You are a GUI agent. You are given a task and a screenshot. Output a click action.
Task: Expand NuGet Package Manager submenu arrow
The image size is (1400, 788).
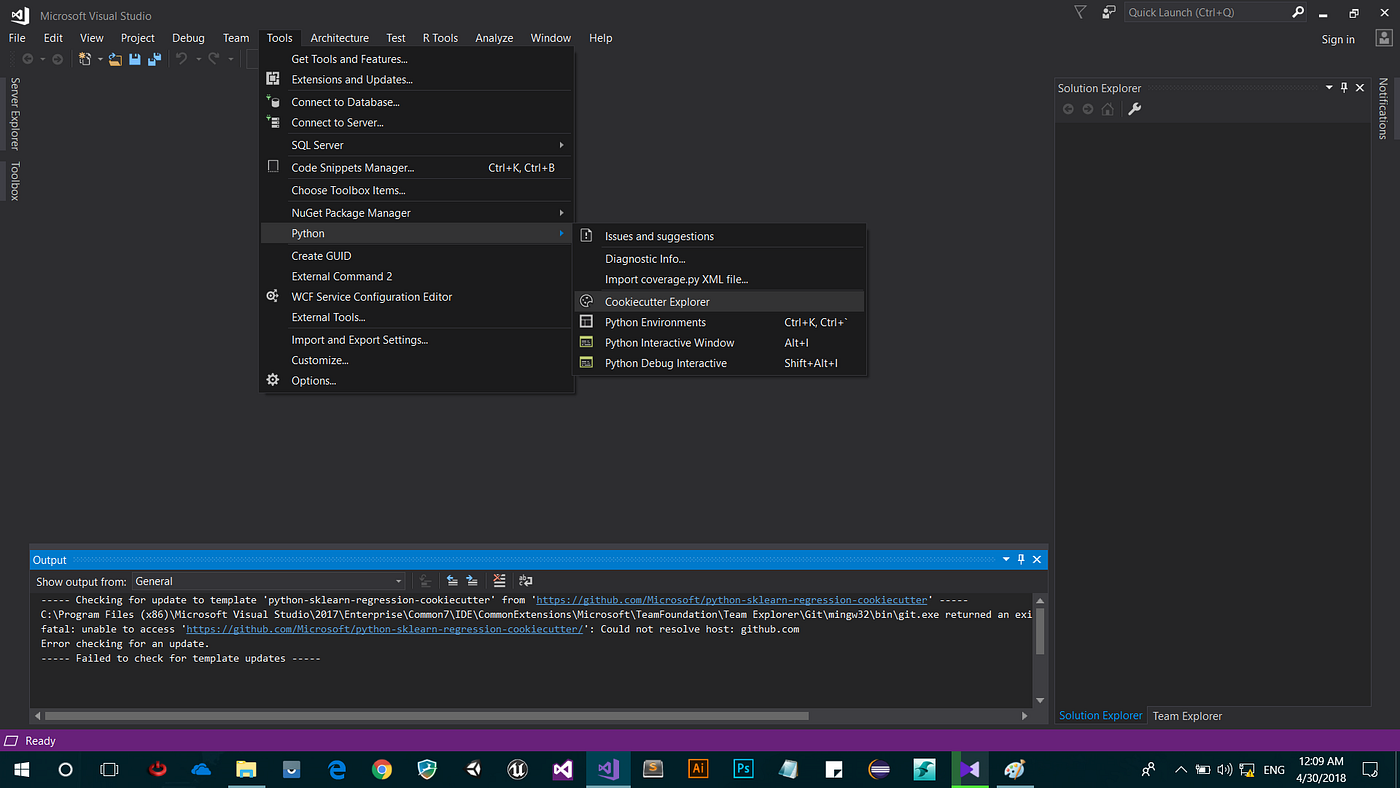(562, 213)
